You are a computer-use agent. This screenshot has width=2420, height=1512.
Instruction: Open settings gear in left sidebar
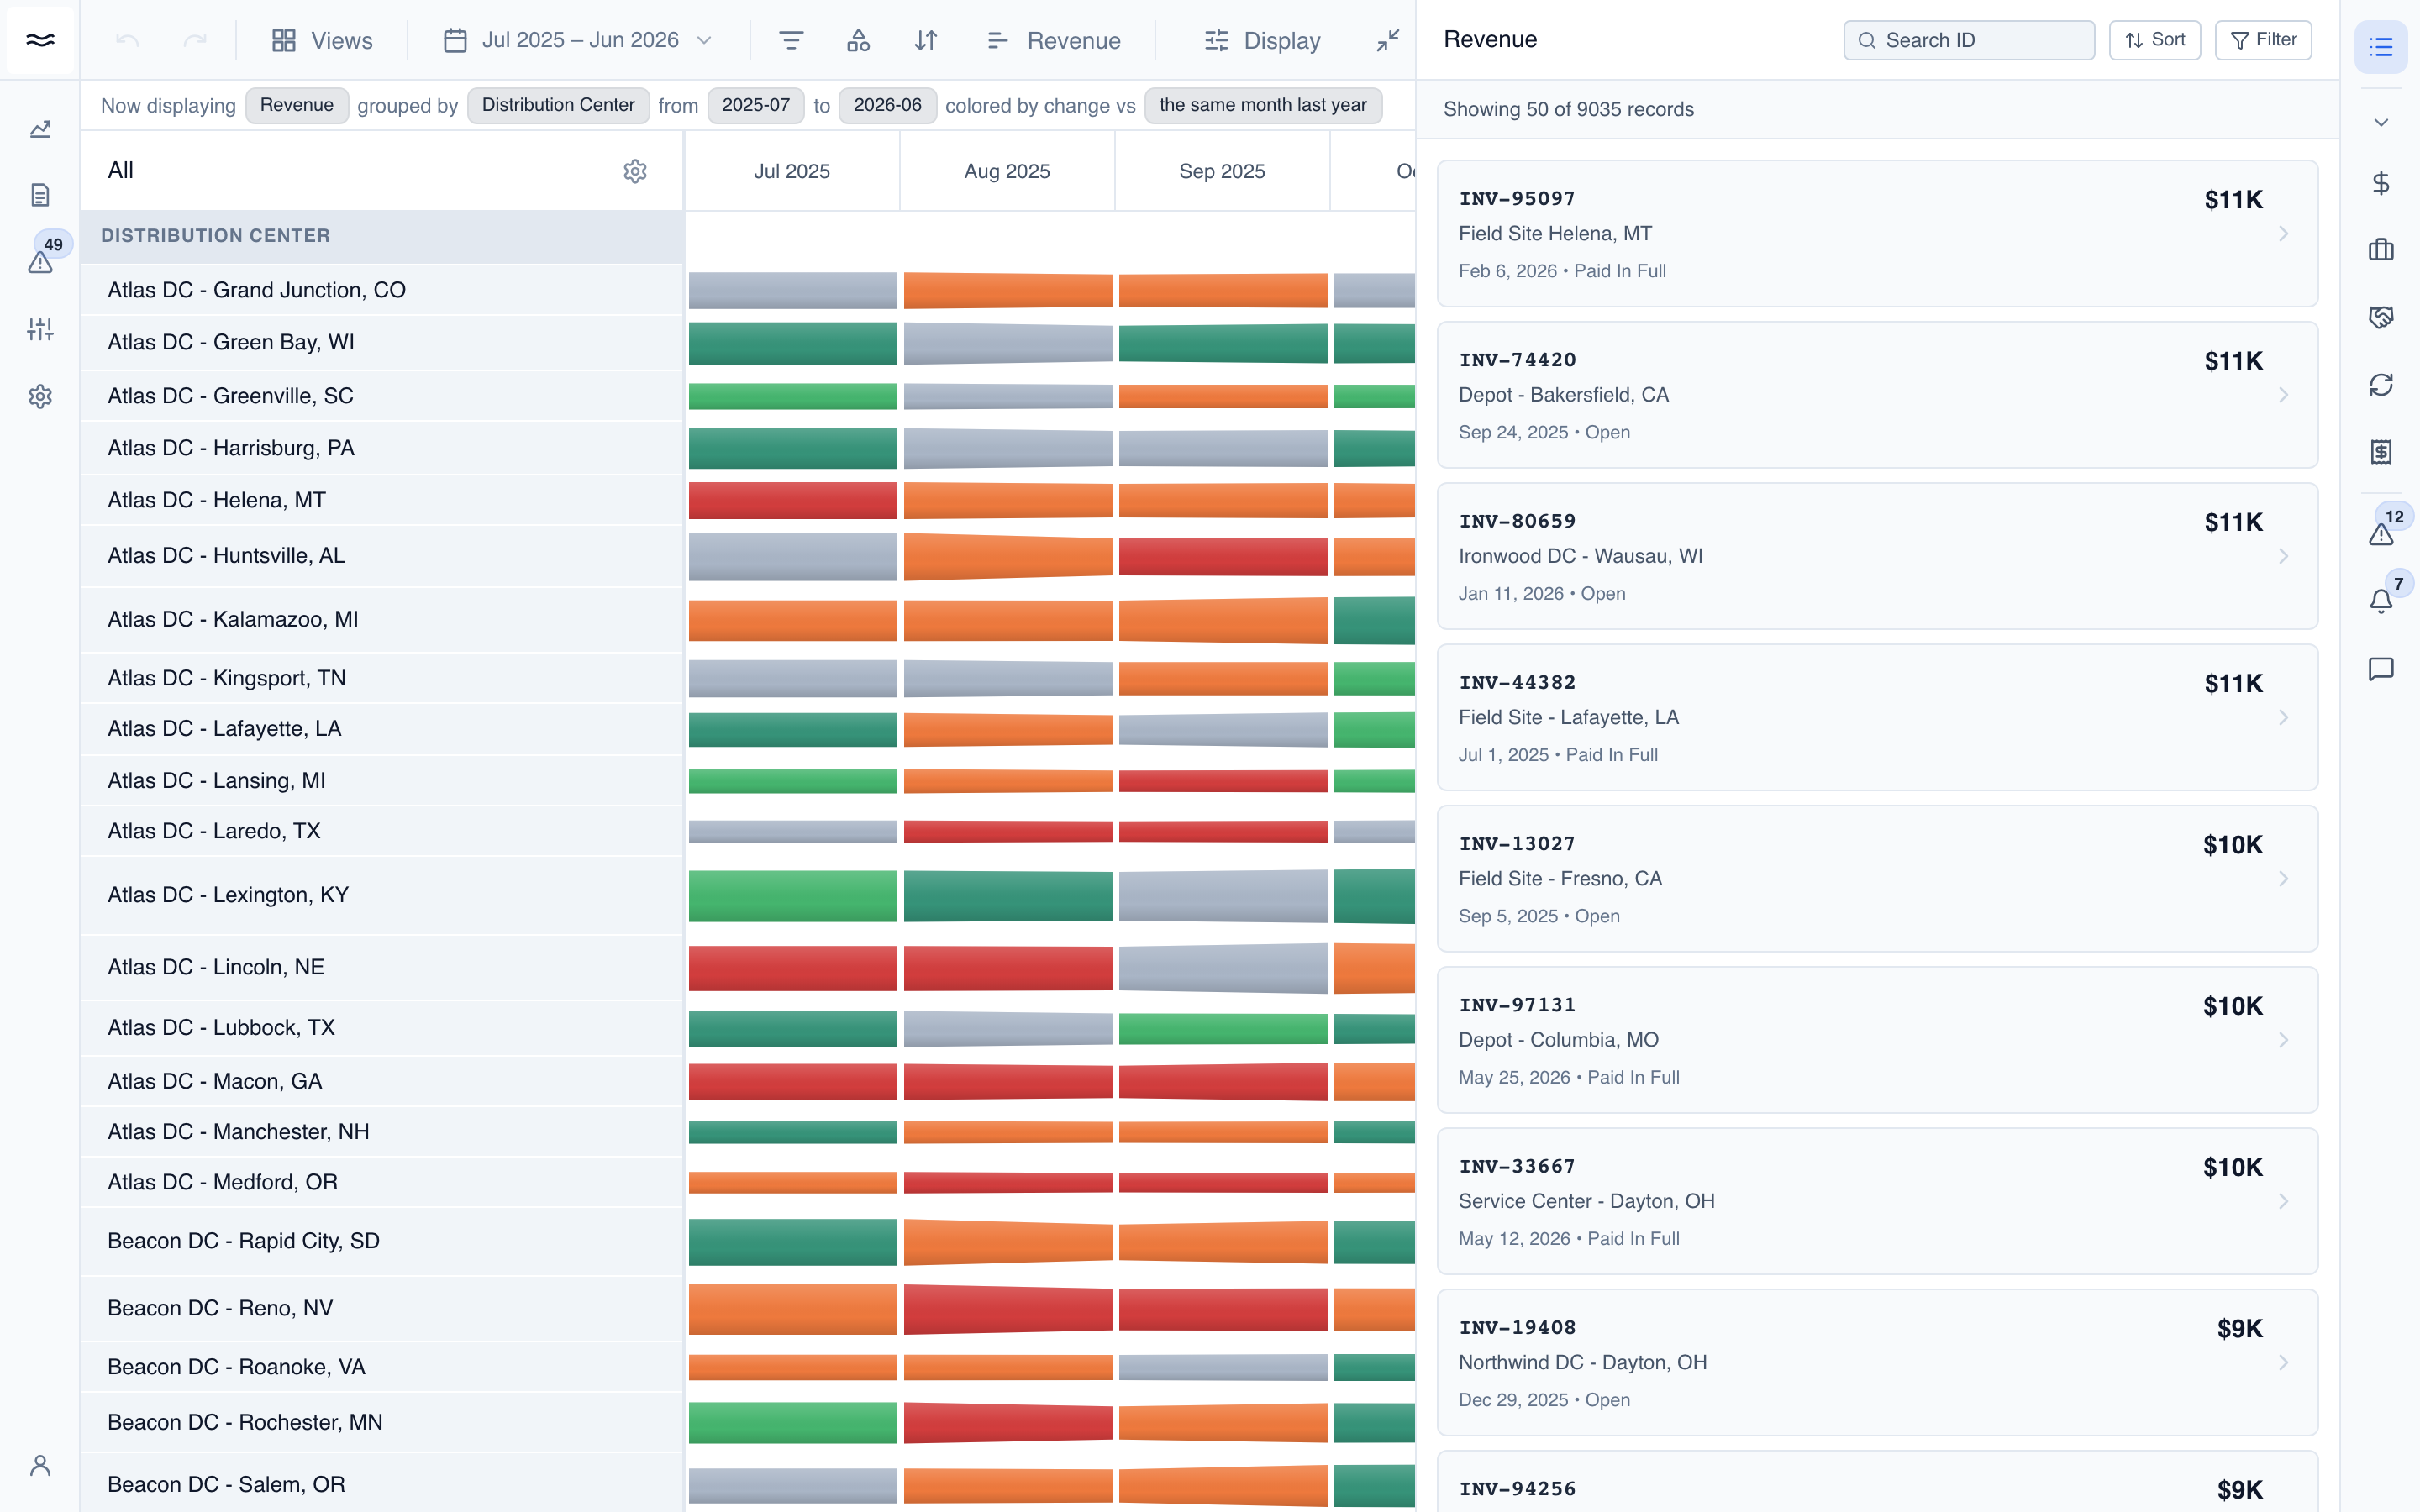tap(40, 396)
